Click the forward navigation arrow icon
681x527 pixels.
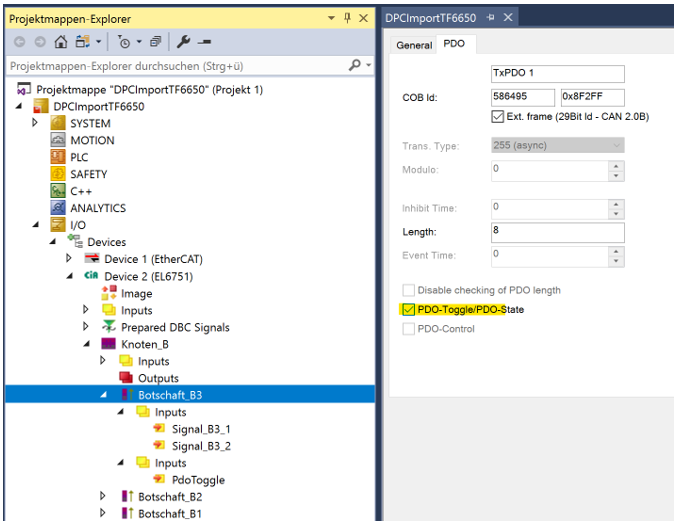tap(40, 42)
